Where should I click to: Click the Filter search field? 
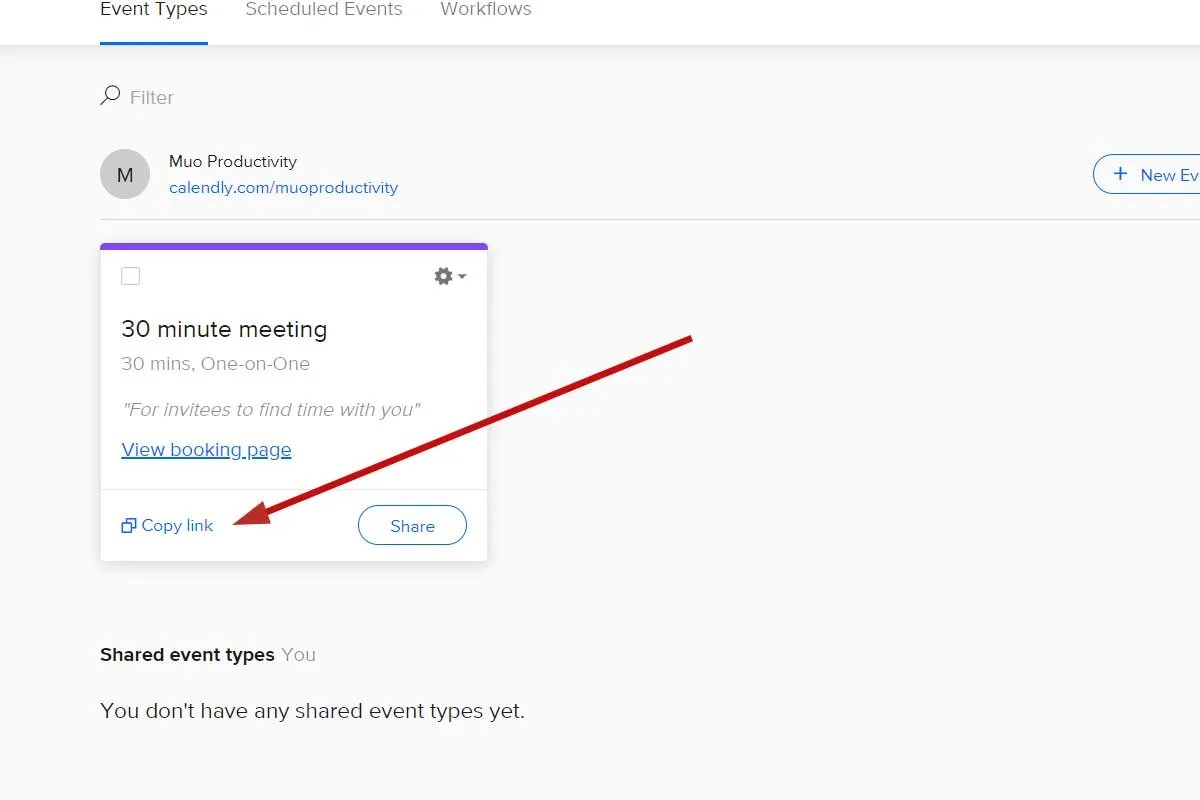150,96
